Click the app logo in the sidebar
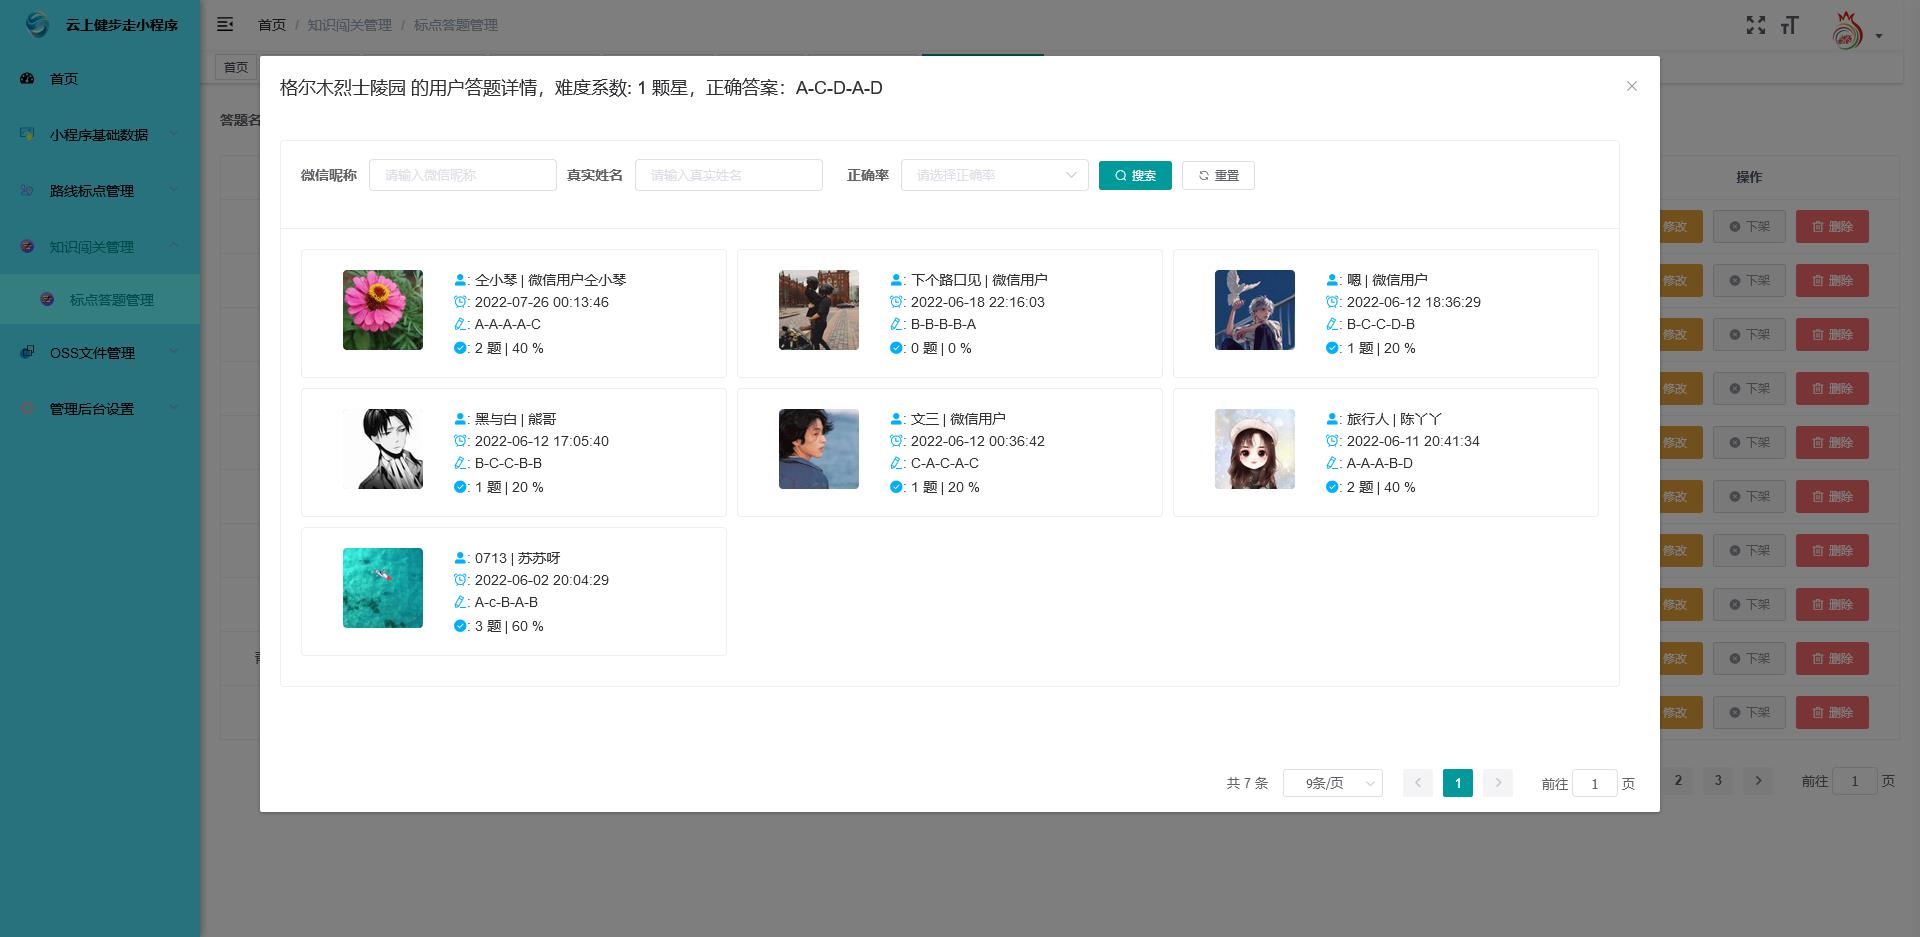 37,25
